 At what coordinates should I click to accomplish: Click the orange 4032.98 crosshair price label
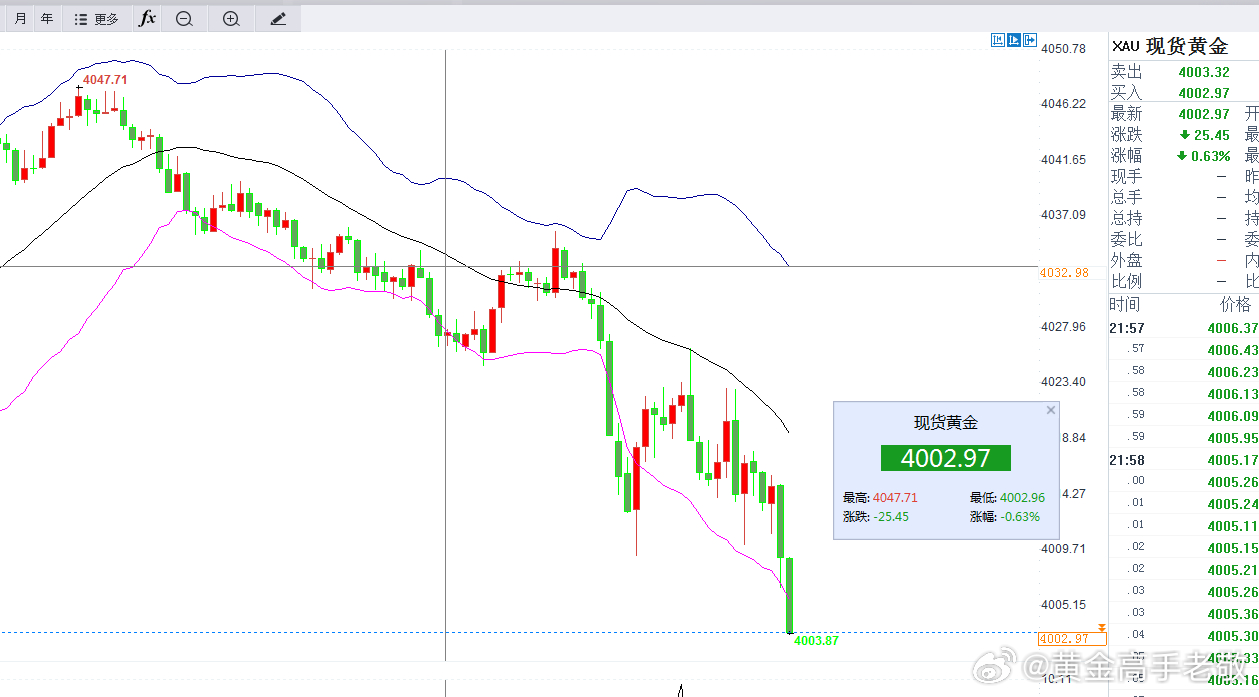1064,272
